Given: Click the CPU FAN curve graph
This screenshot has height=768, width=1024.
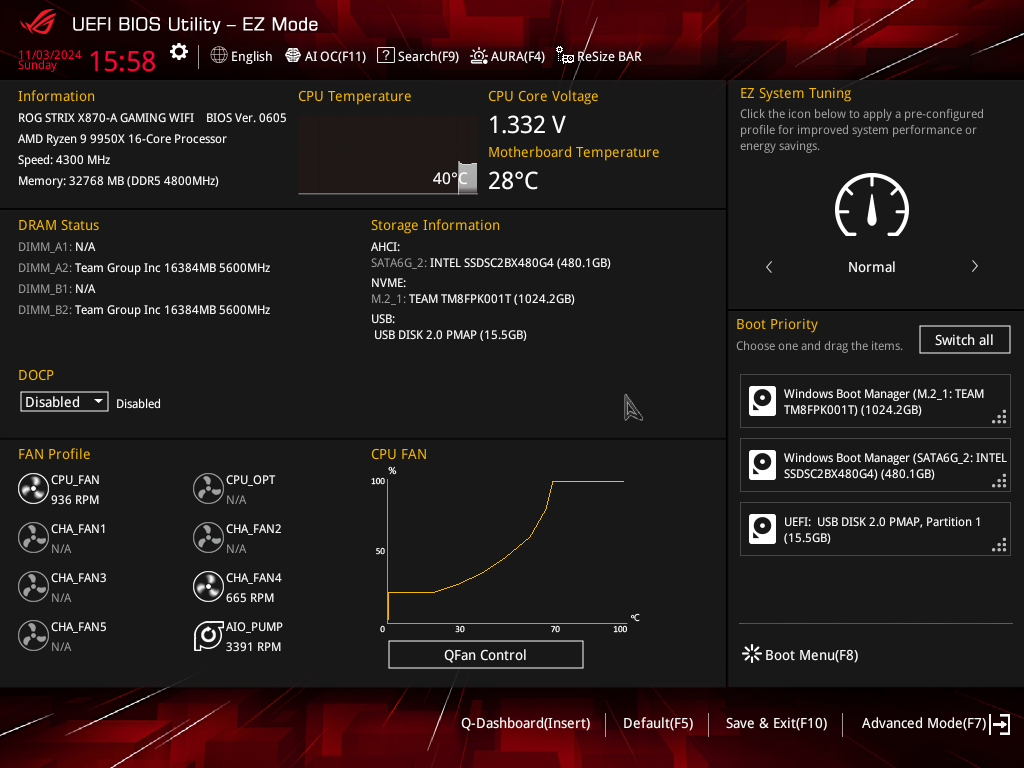Looking at the screenshot, I should click(506, 551).
